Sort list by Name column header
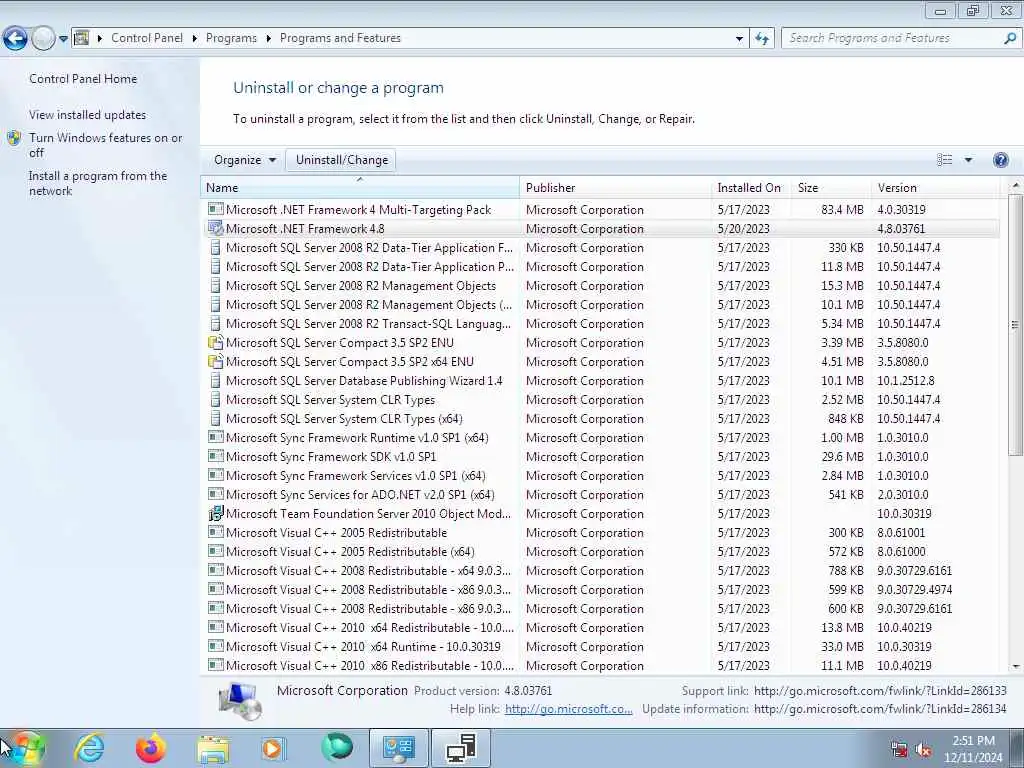The image size is (1024, 768). coord(360,187)
